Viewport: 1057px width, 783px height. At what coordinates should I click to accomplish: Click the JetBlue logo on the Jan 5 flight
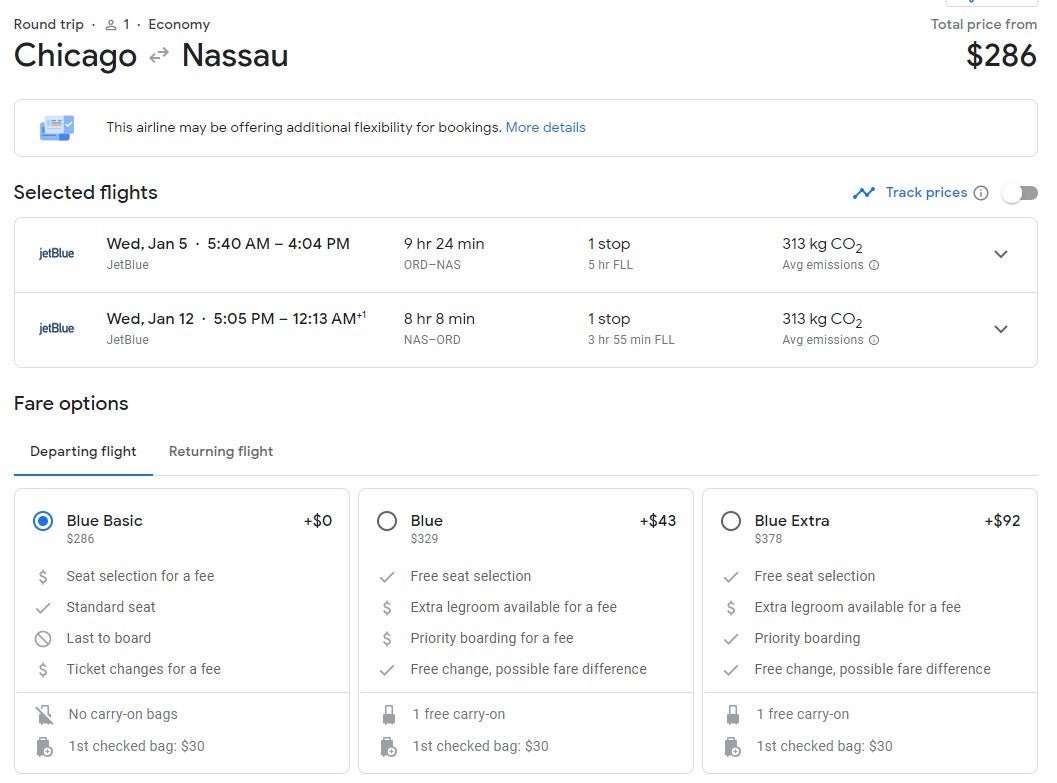coord(56,254)
